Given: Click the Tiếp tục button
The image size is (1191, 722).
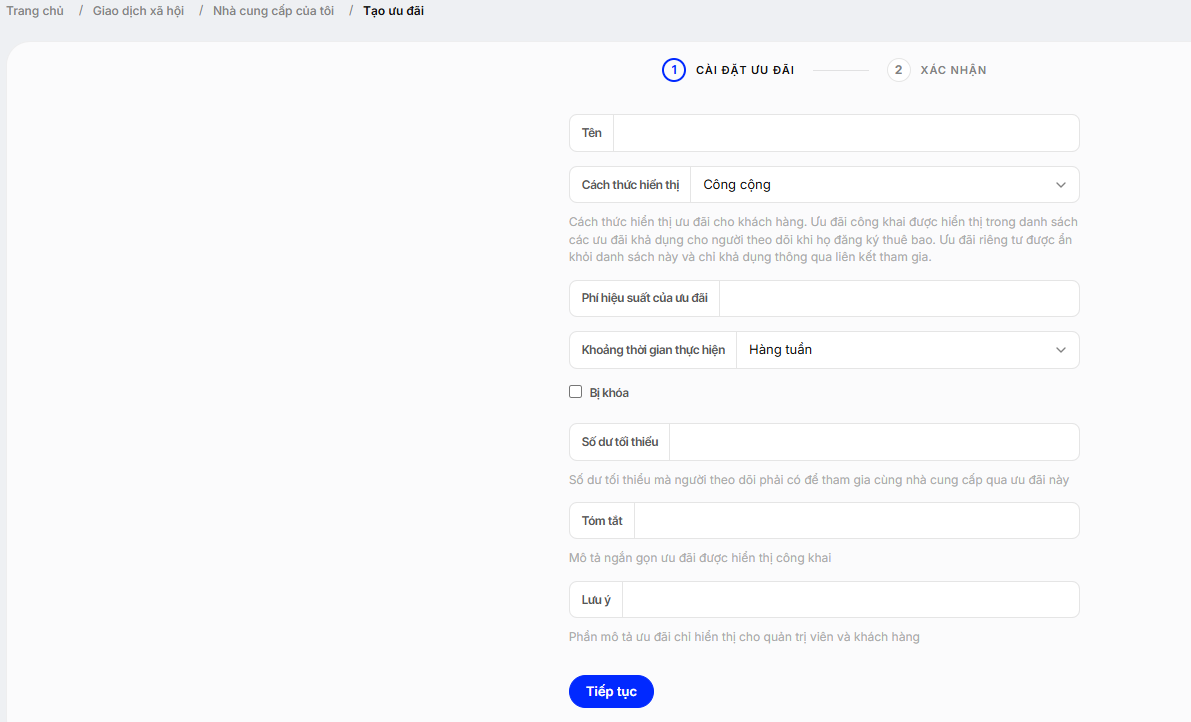Looking at the screenshot, I should (x=611, y=691).
